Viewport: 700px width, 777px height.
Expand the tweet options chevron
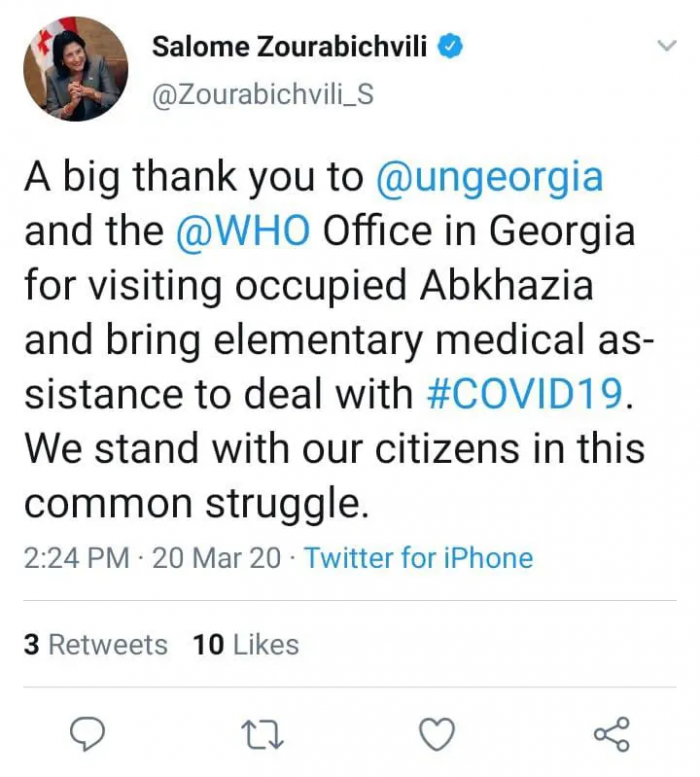coord(666,47)
